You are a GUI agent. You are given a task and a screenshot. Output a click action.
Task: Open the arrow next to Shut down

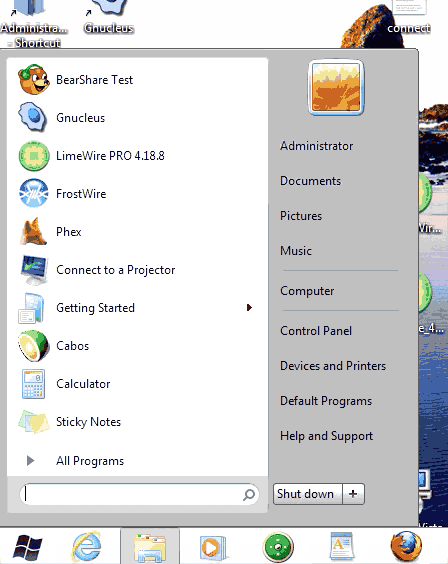[353, 494]
